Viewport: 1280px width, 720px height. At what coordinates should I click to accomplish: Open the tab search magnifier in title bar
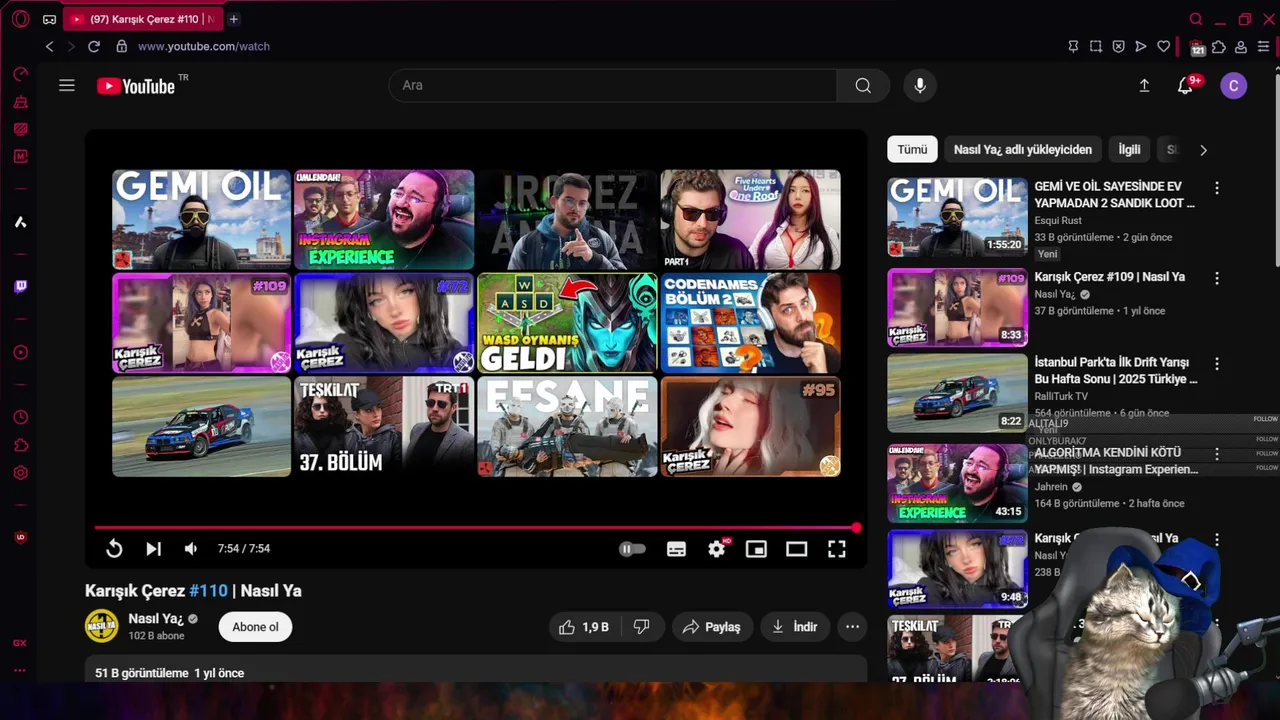point(1196,19)
